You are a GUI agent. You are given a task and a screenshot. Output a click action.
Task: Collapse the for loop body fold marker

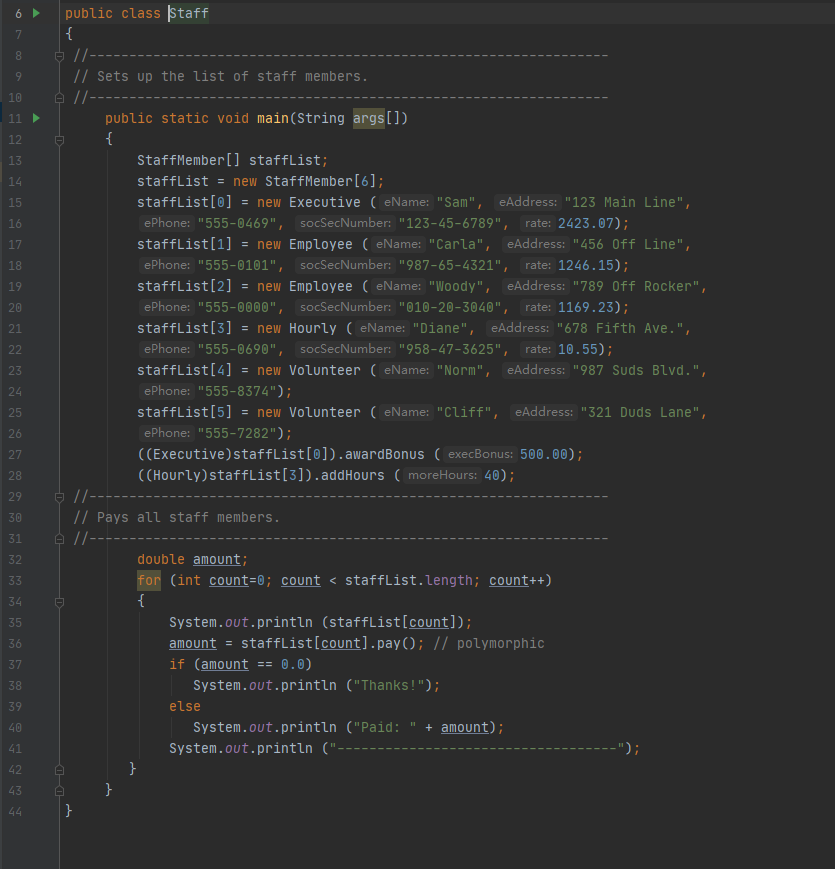point(59,601)
